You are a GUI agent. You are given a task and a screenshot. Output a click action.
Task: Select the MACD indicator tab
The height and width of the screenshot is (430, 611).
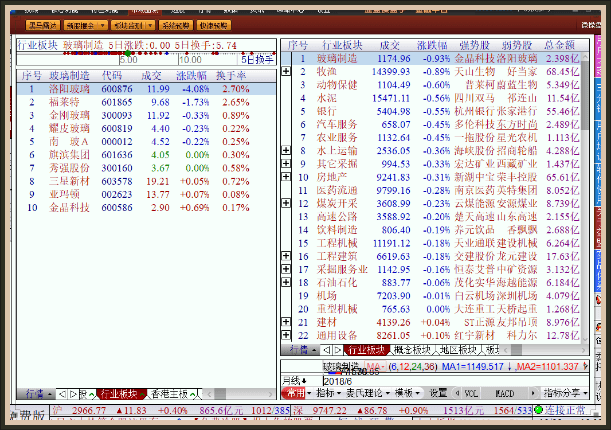505,393
